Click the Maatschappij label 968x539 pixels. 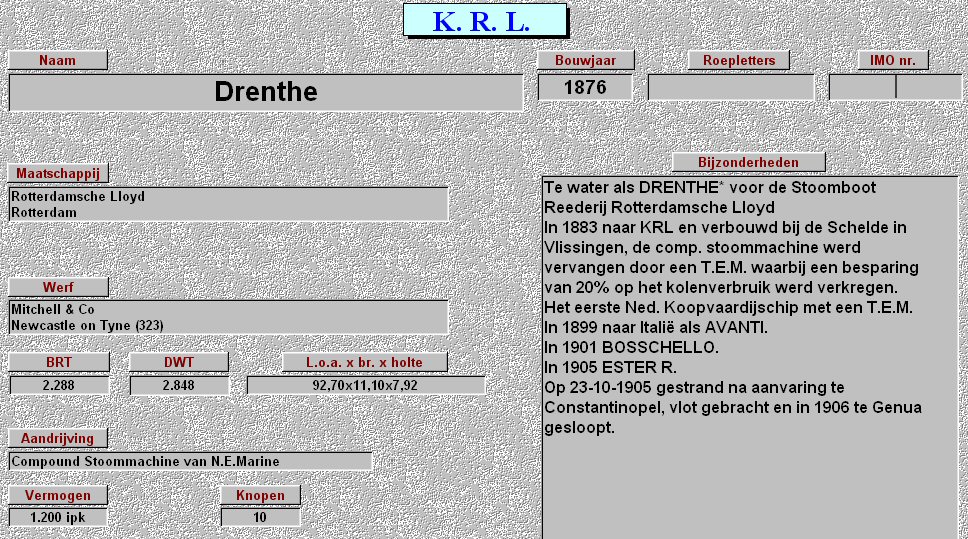coord(58,173)
